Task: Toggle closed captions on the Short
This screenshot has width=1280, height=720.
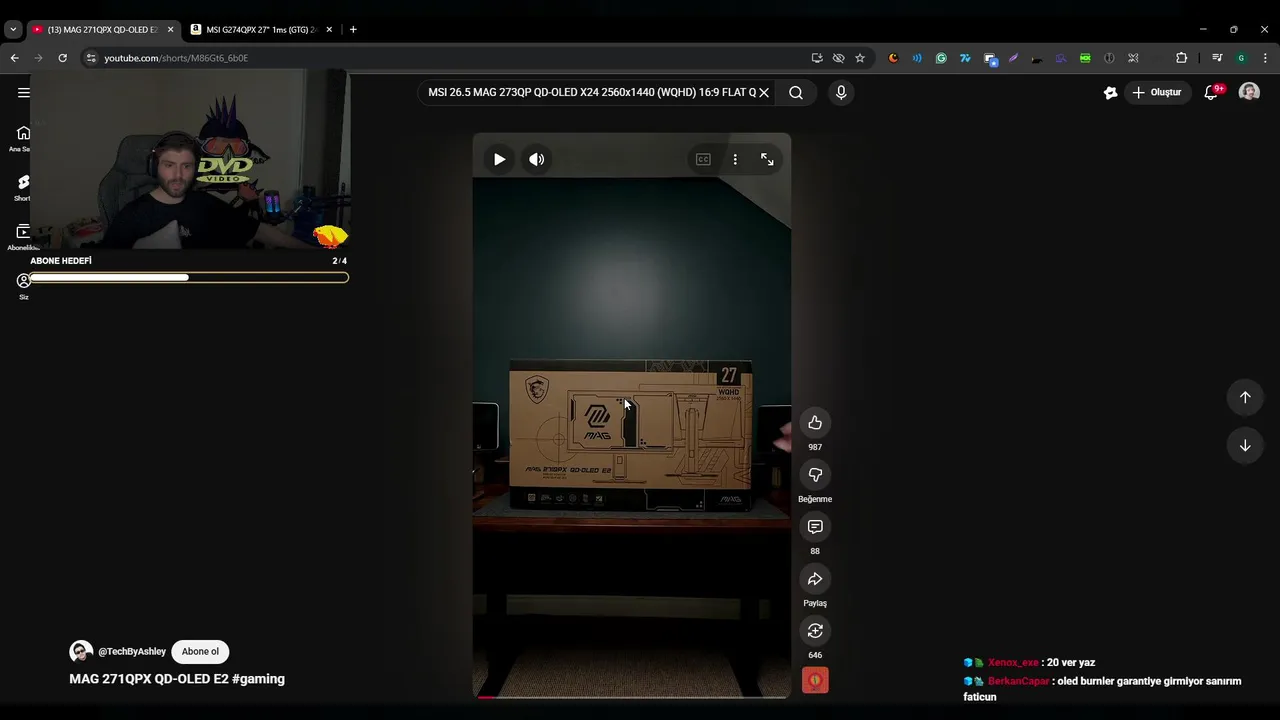Action: point(703,159)
